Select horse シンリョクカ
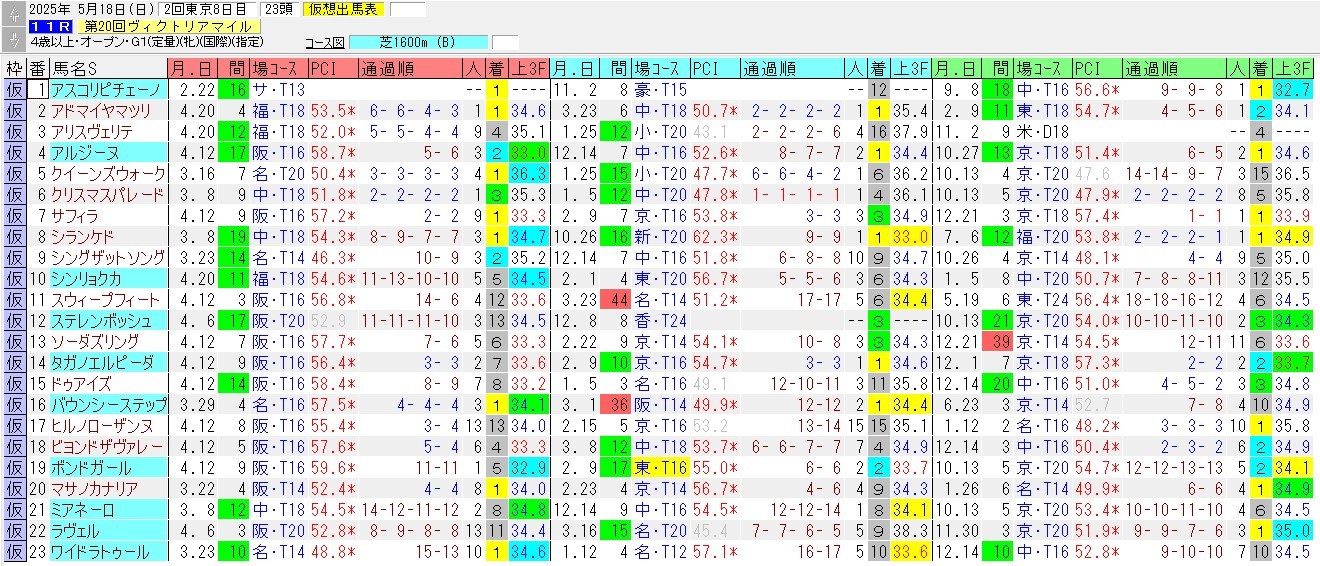 107,278
